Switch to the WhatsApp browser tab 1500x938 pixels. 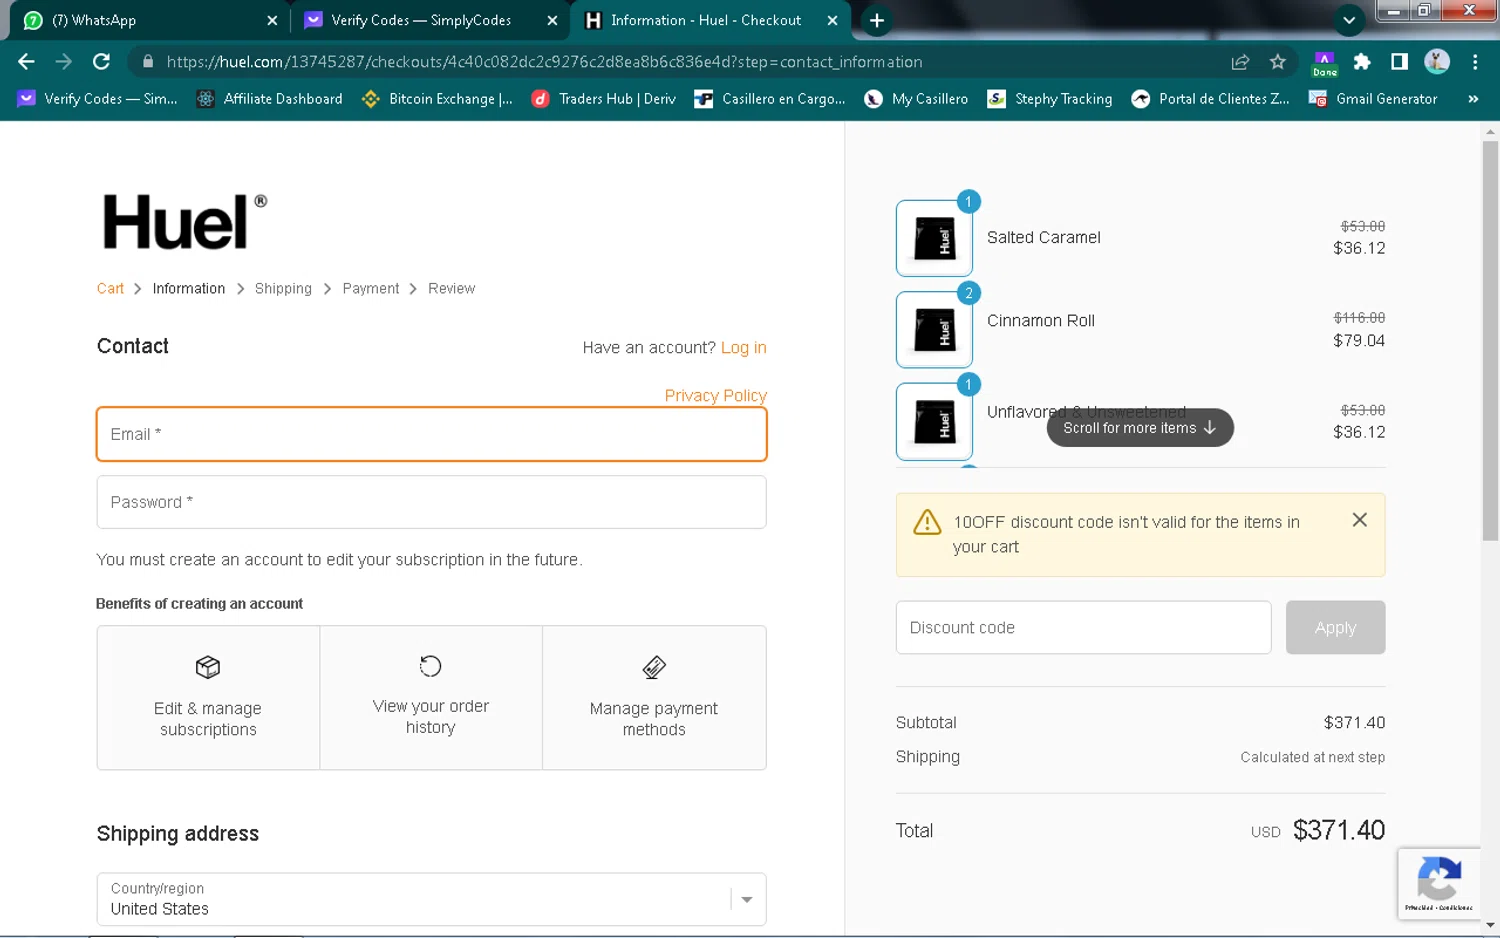[148, 20]
